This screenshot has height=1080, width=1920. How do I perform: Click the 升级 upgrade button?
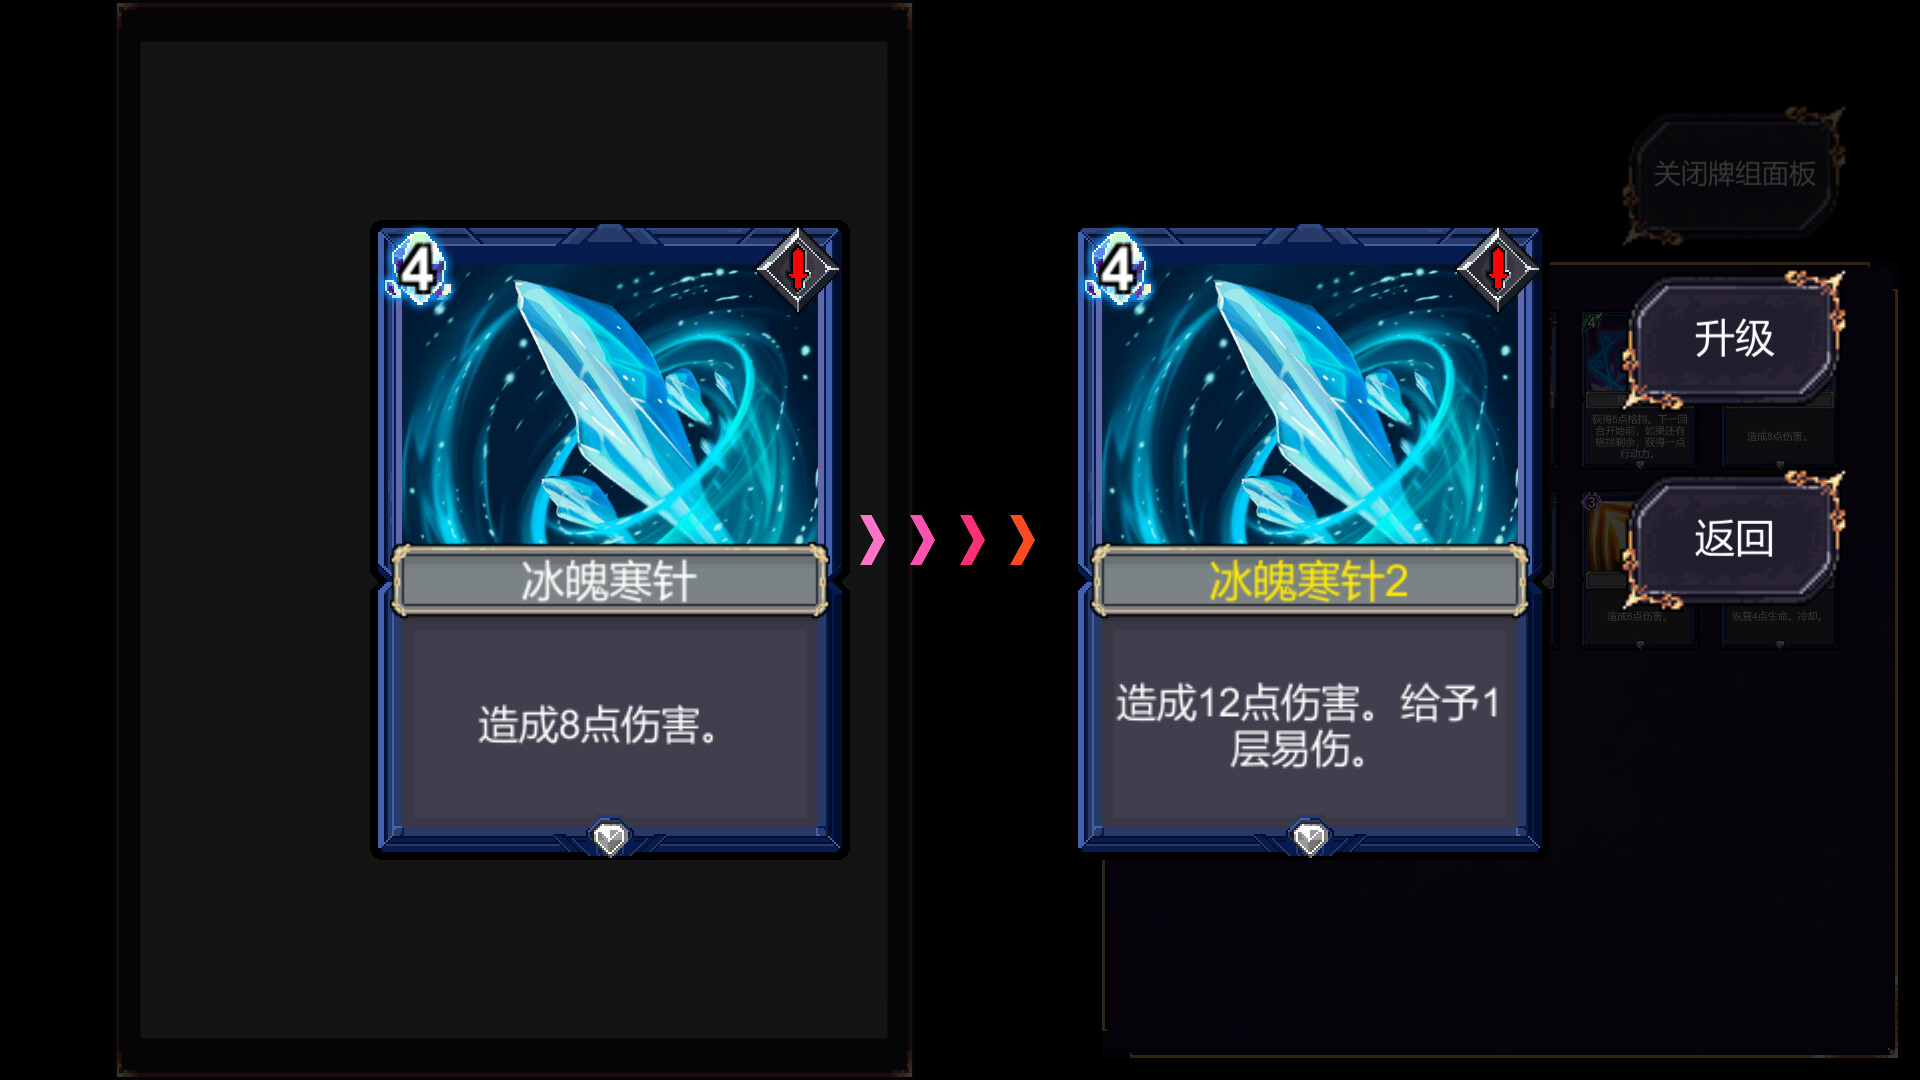click(x=1734, y=339)
